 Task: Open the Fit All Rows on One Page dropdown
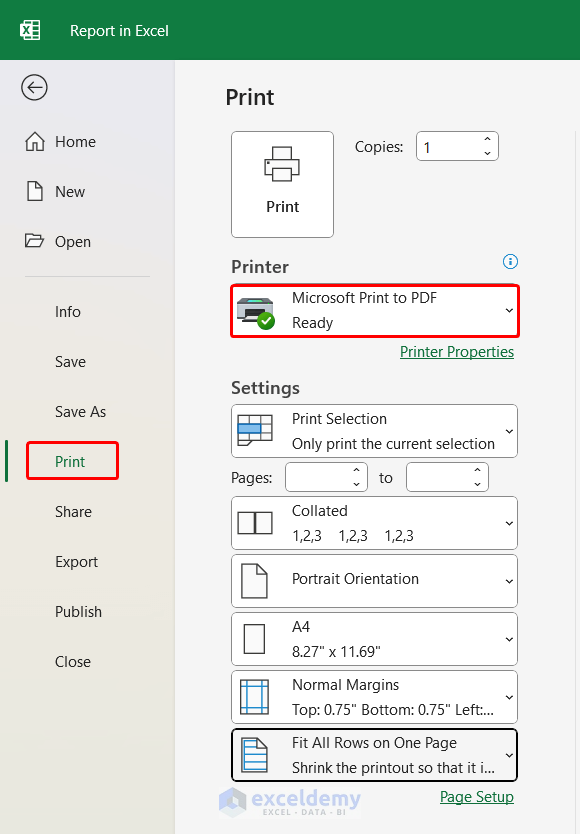click(375, 755)
